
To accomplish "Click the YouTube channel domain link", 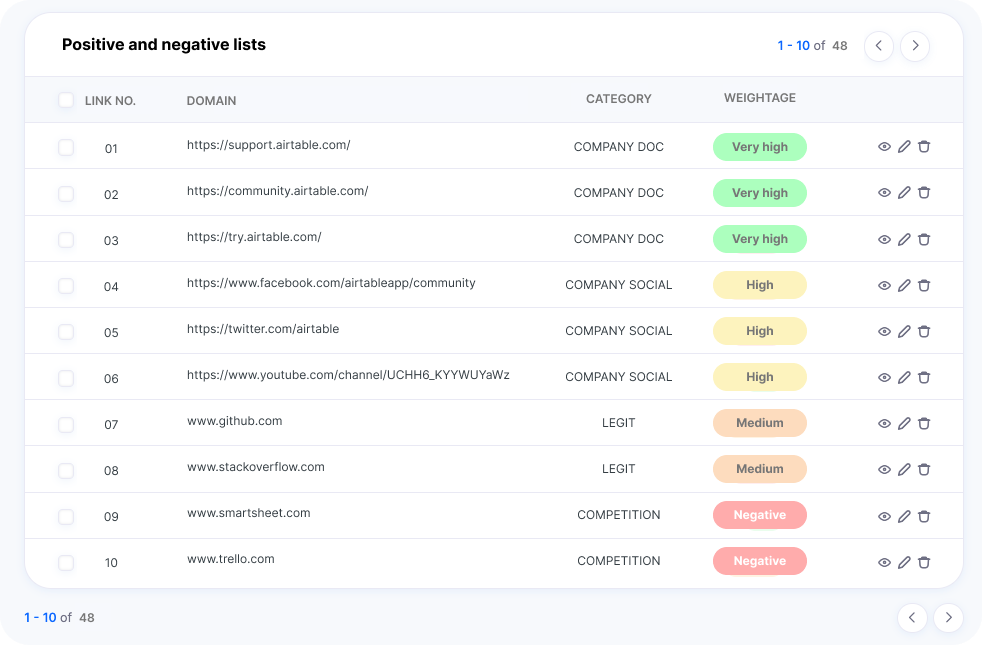I will point(348,375).
